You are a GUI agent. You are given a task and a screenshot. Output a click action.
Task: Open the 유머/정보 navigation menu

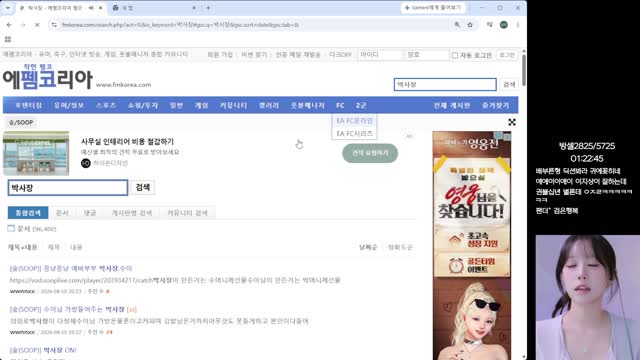tap(69, 105)
